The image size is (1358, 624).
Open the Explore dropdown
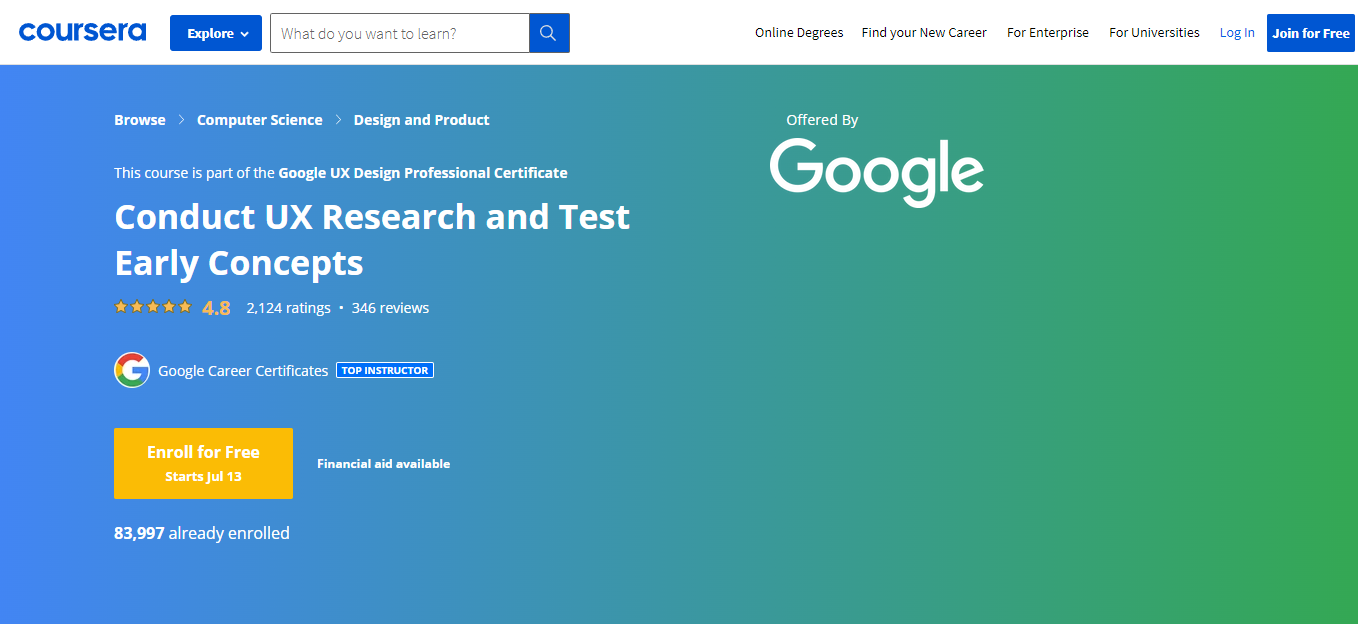215,32
